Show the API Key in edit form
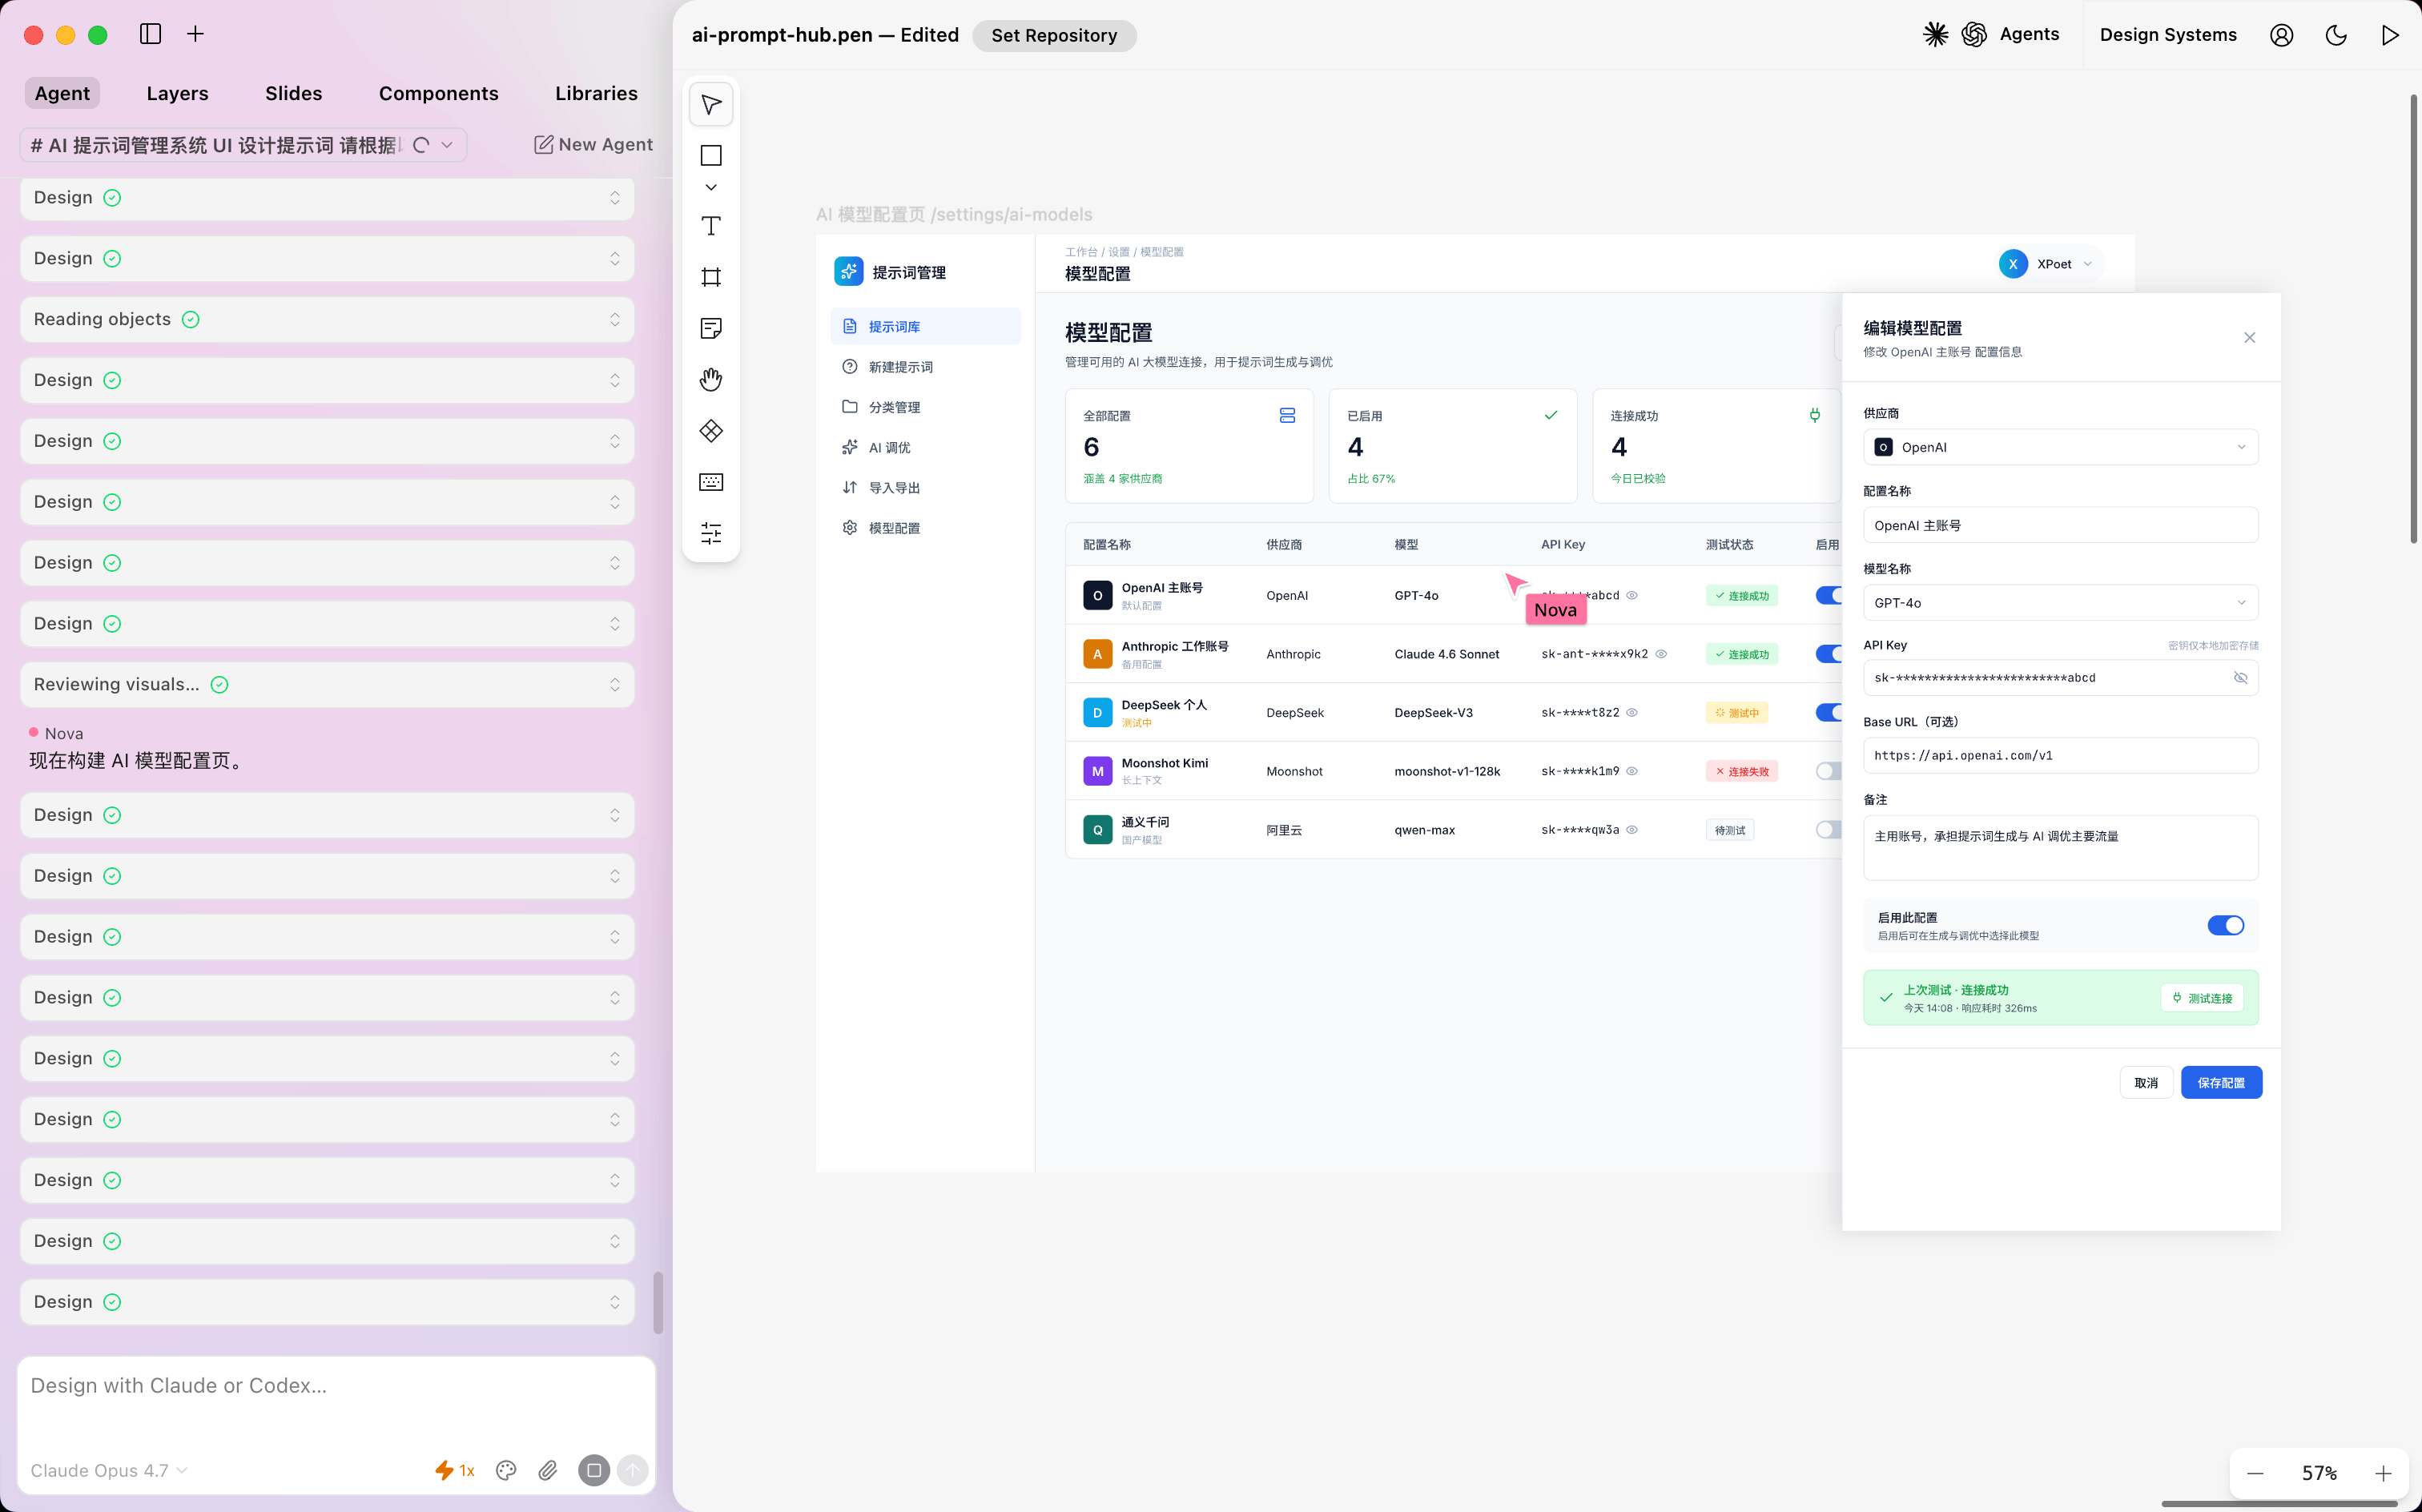Screen dimensions: 2422x1512 (2241, 678)
